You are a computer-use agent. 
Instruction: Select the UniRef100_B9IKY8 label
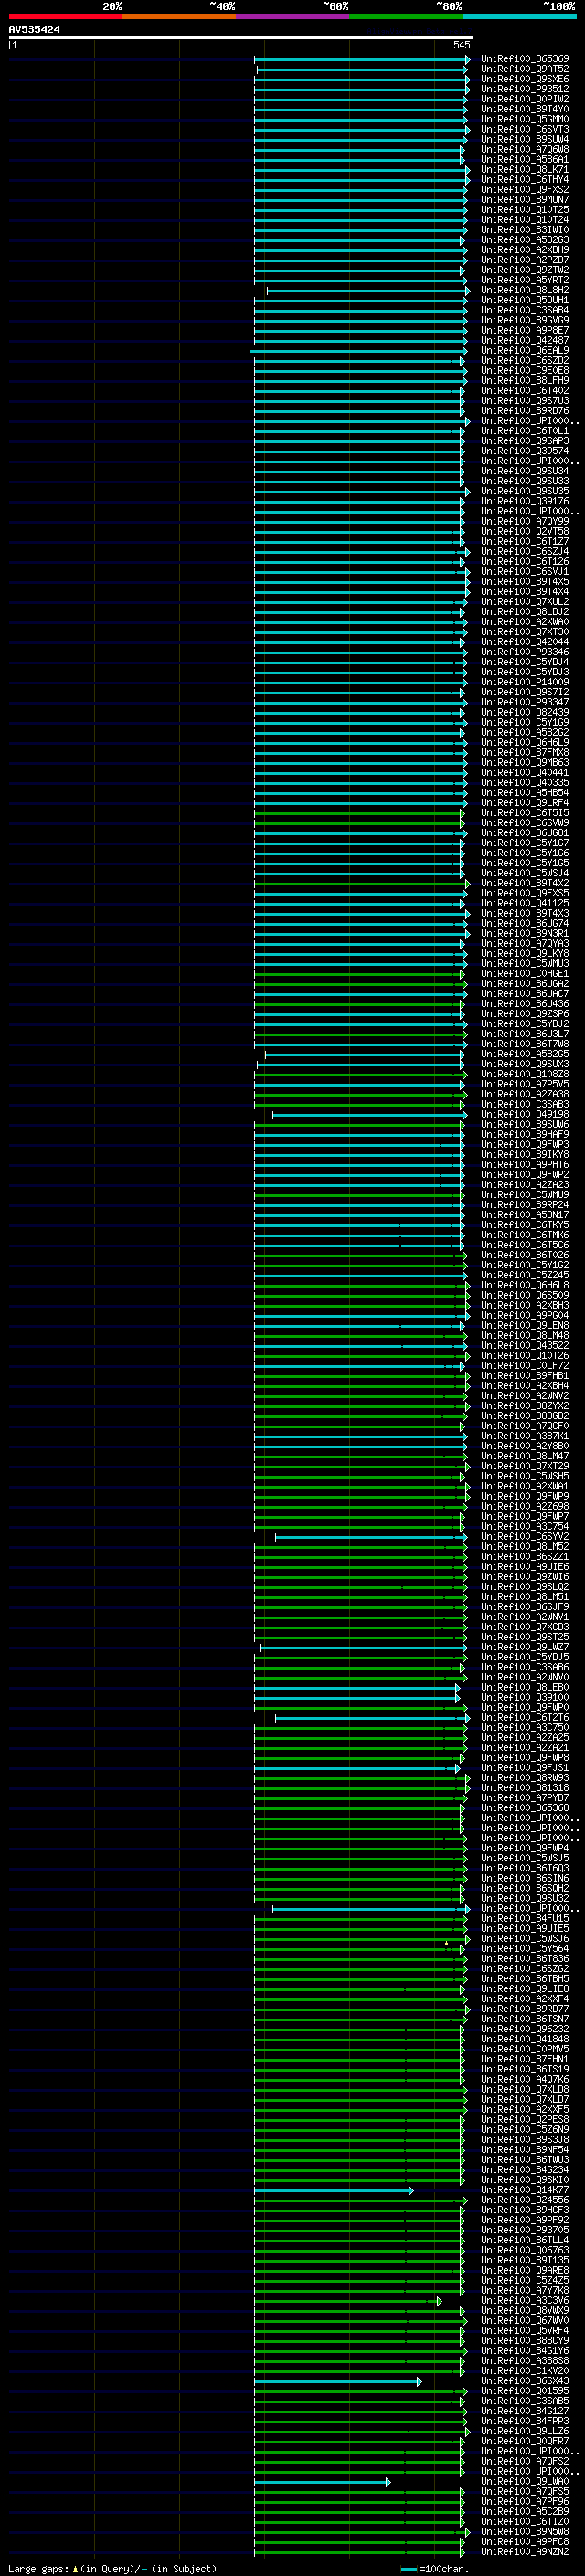point(524,1155)
